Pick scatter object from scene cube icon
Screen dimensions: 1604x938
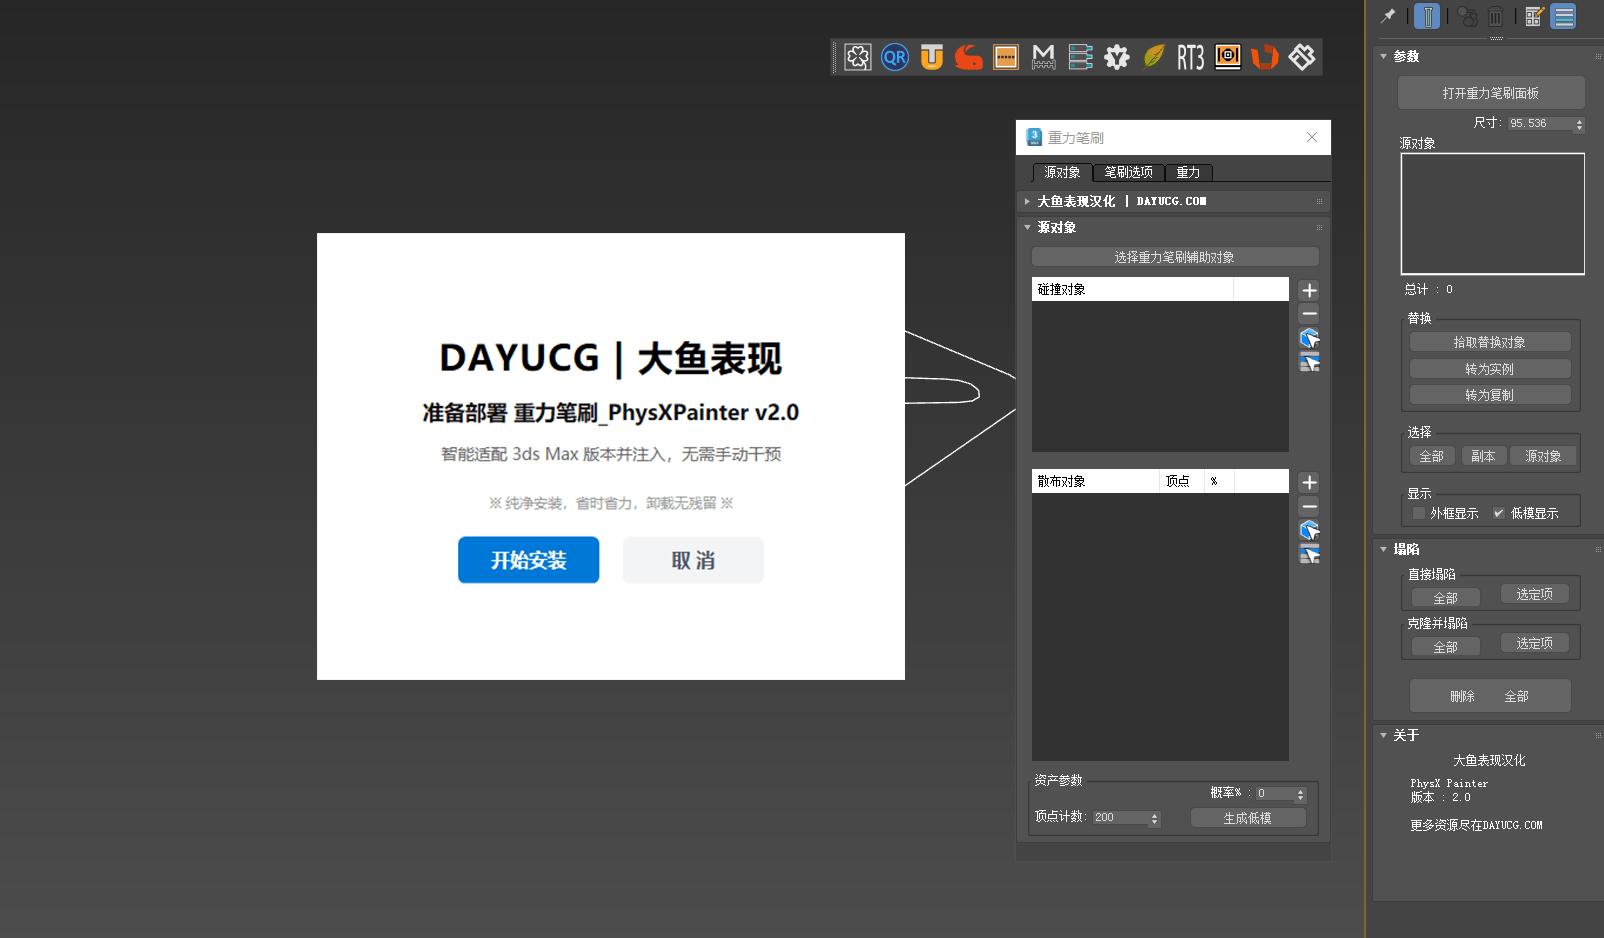[x=1309, y=530]
